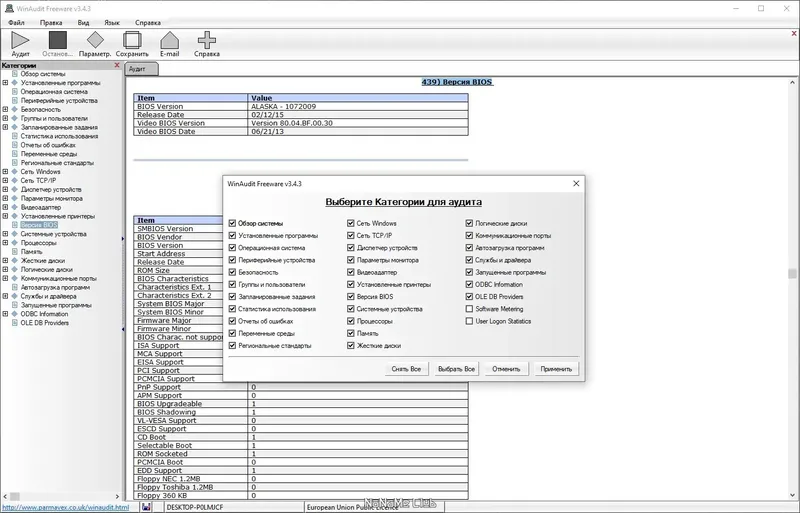Viewport: 800px width, 513px height.
Task: Close the toolbar with red X at right
Action: click(x=794, y=33)
